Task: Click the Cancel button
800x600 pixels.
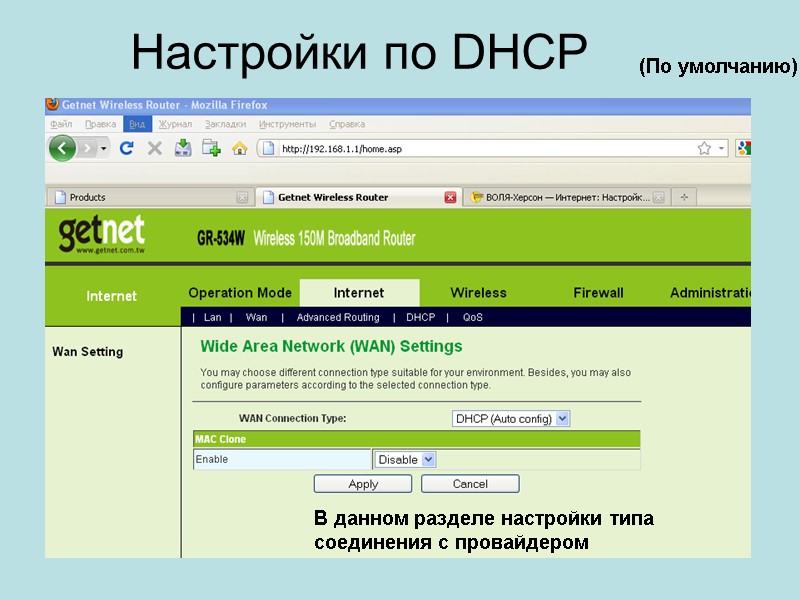Action: pyautogui.click(x=470, y=483)
